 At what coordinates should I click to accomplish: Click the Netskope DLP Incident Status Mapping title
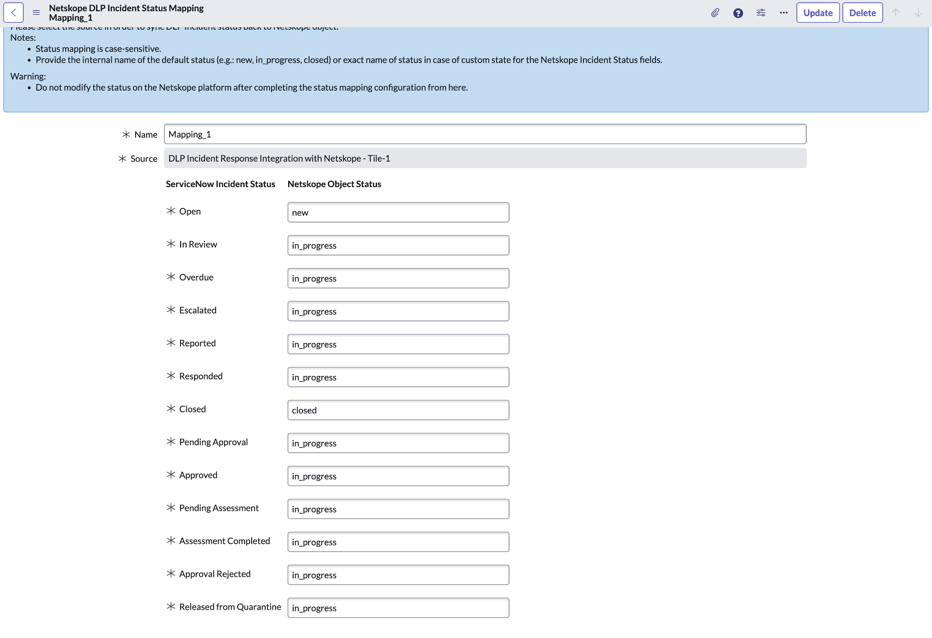click(126, 8)
